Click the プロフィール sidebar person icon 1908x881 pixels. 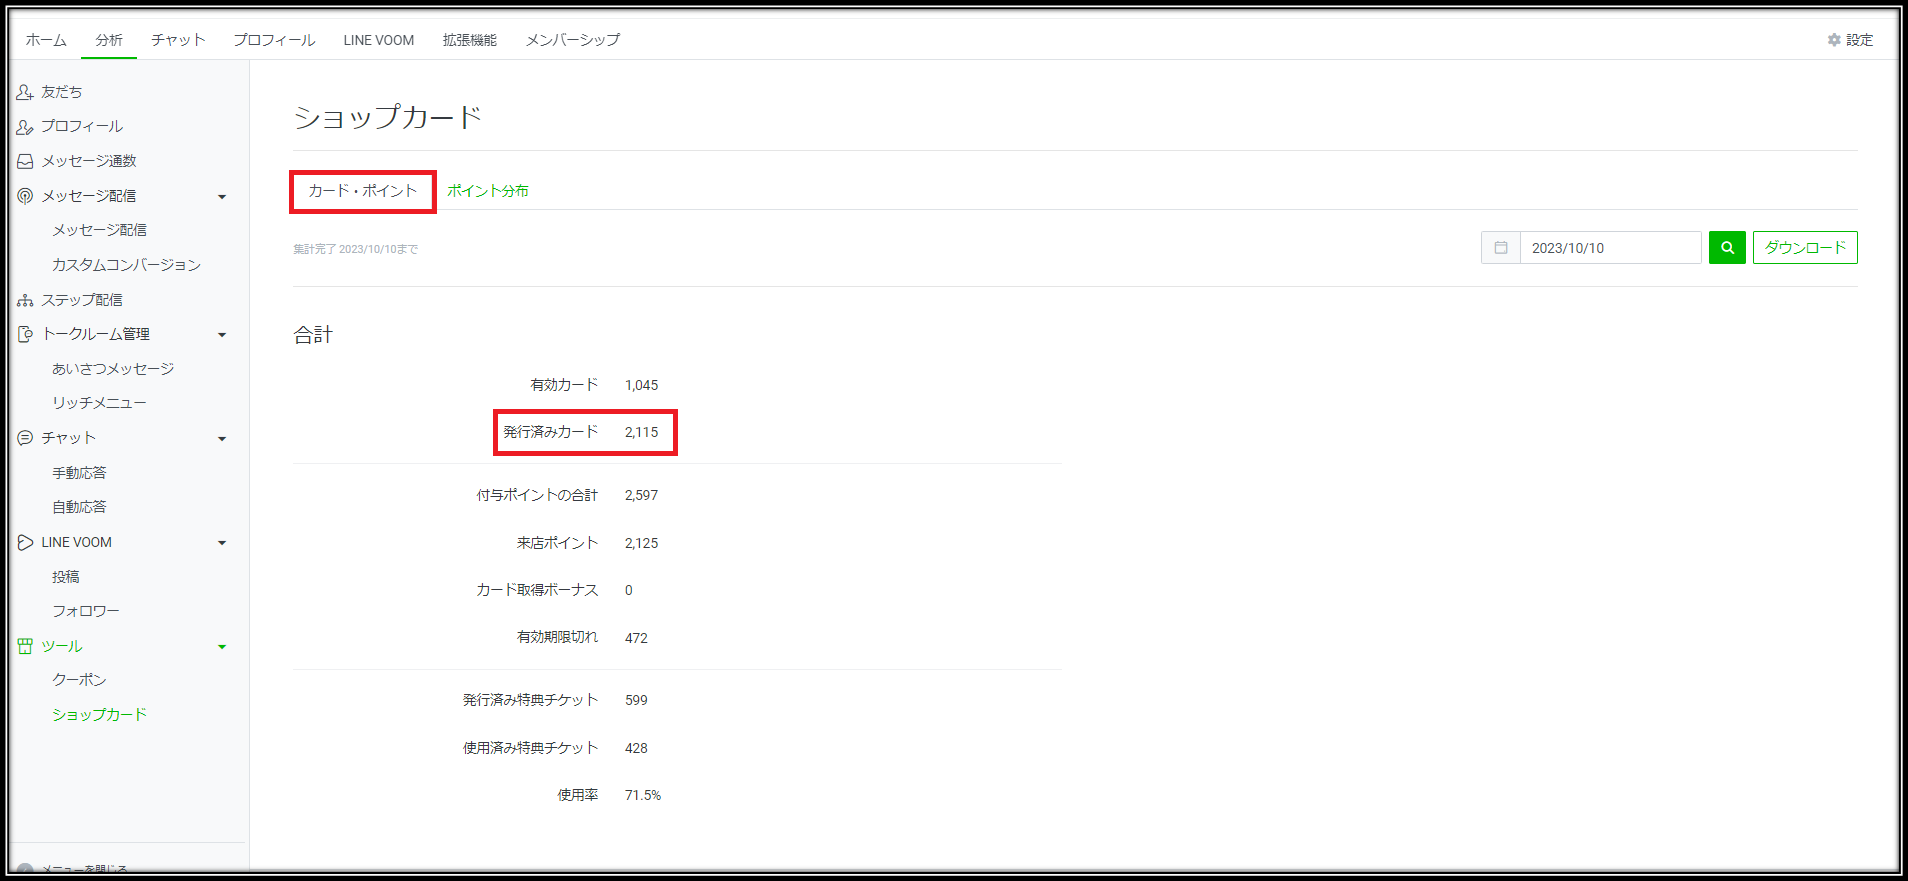point(25,127)
